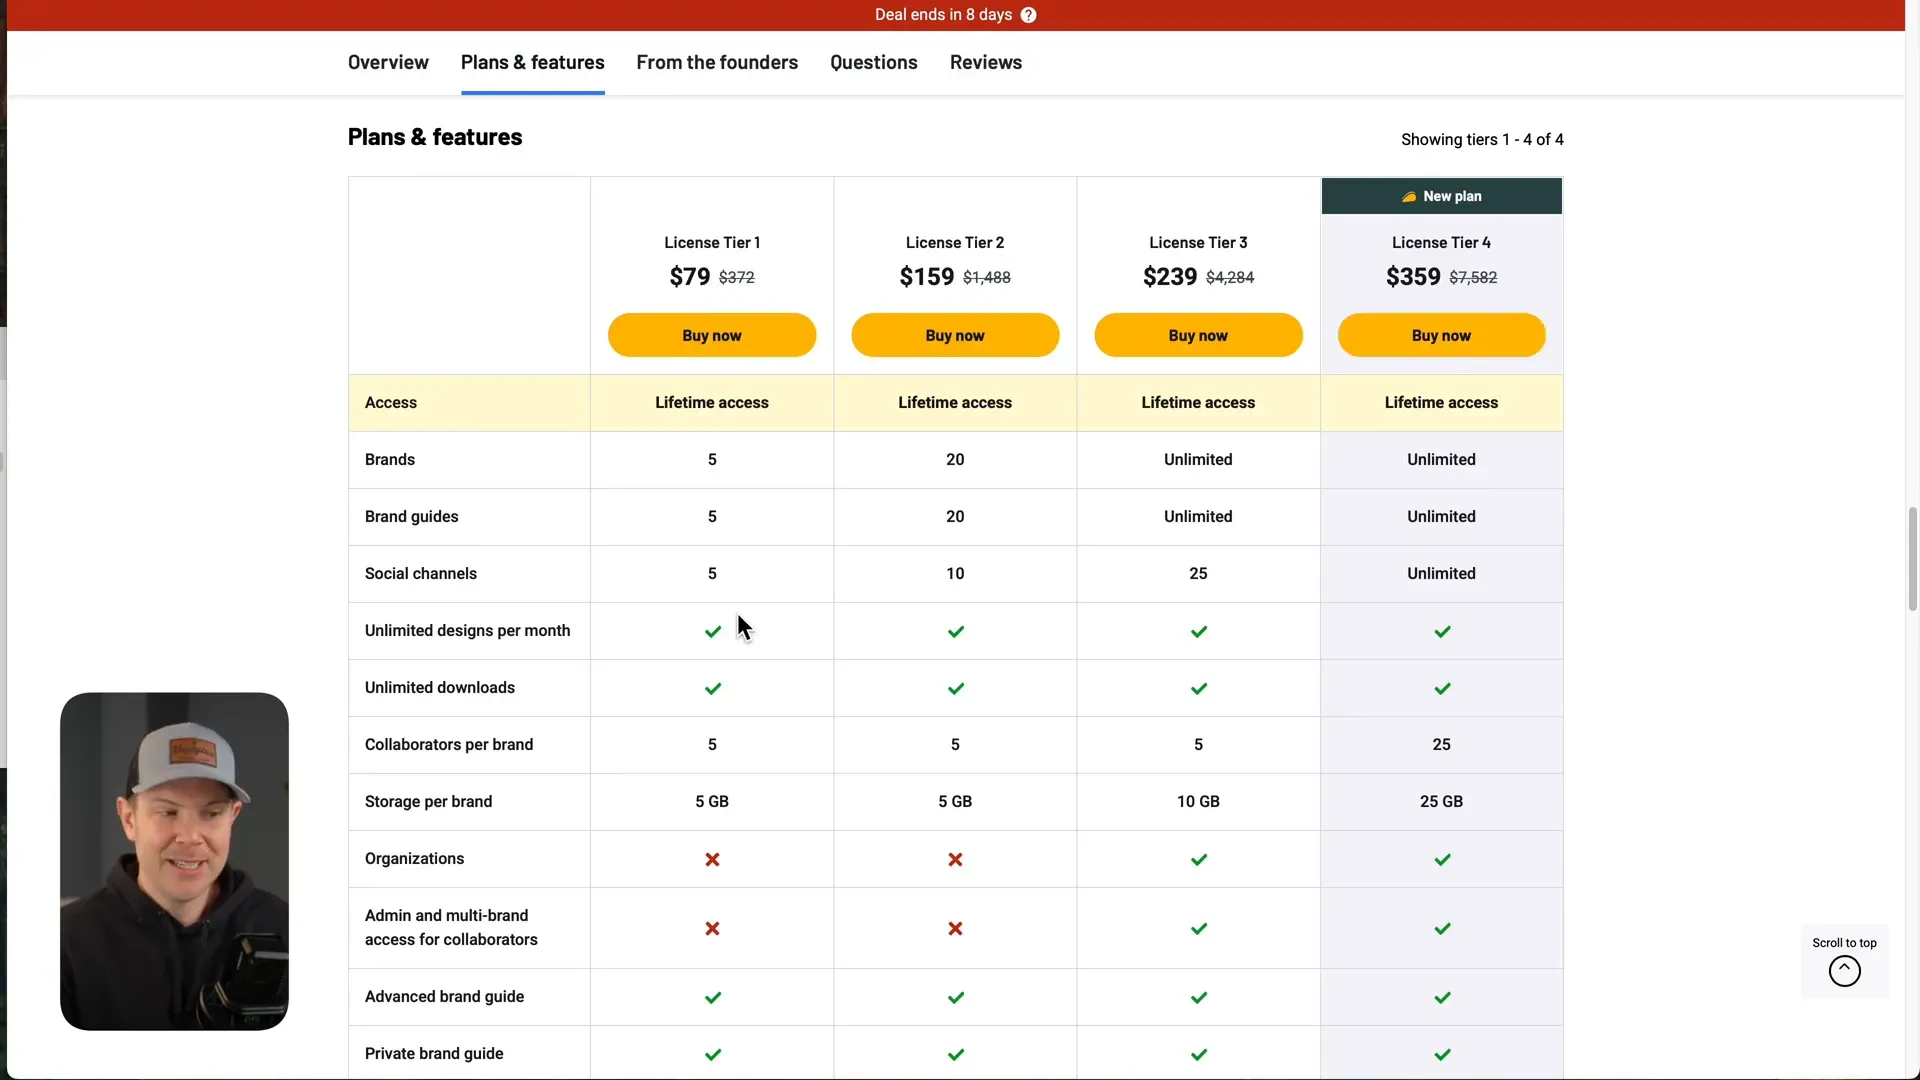Viewport: 1920px width, 1080px height.
Task: Click Tier 3 Organizations checkmark
Action: pos(1198,860)
